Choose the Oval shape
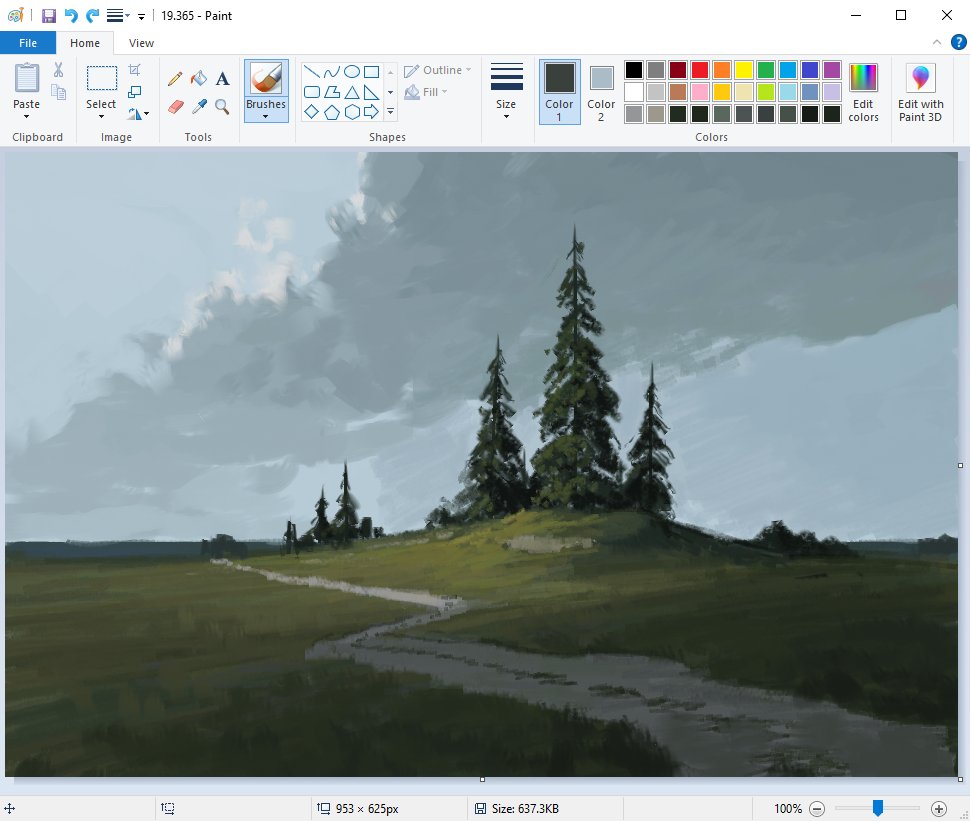Viewport: 971px width, 822px height. (x=352, y=71)
